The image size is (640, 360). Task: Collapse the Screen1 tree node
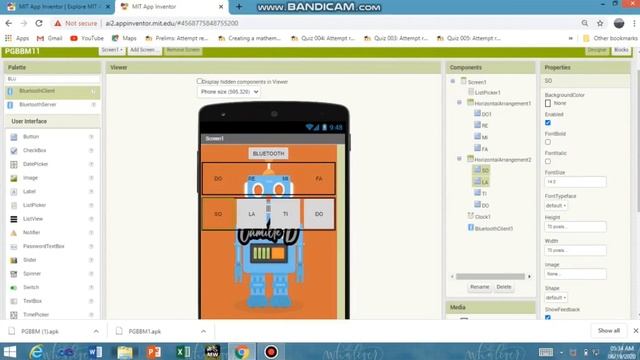tap(453, 81)
